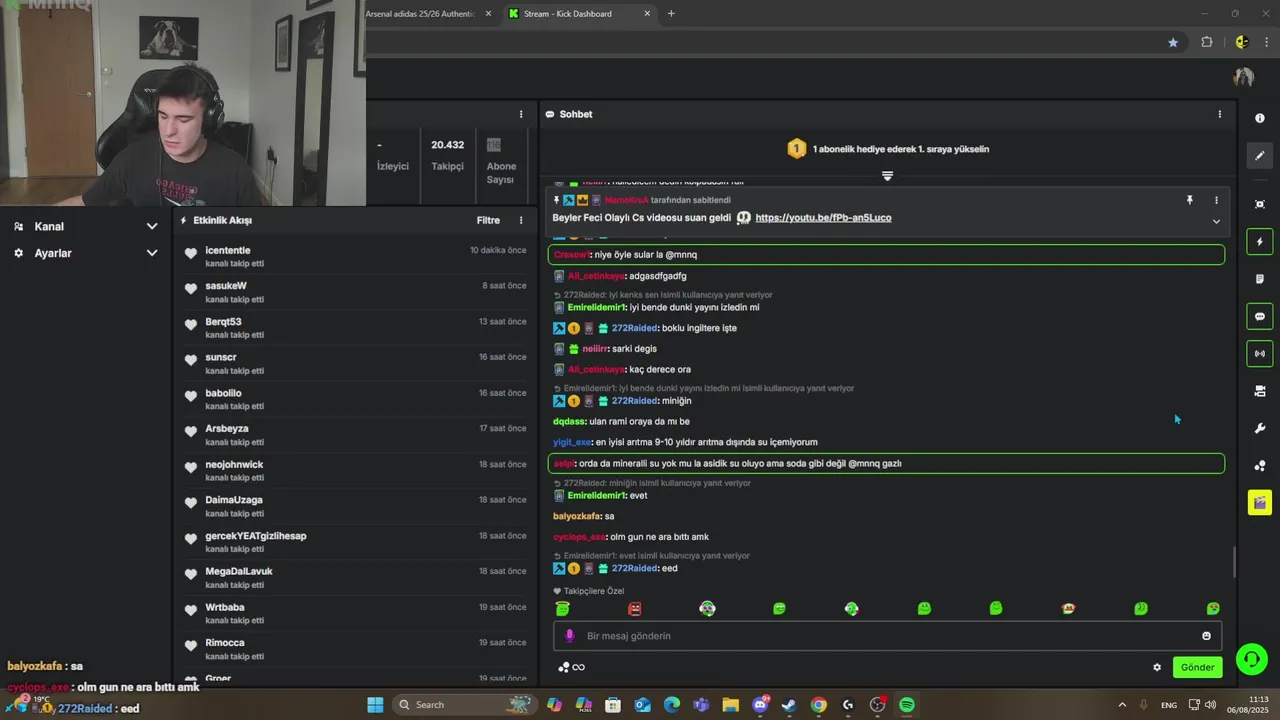Click the document notes icon in the right sidebar
The image size is (1280, 720).
[x=1259, y=279]
